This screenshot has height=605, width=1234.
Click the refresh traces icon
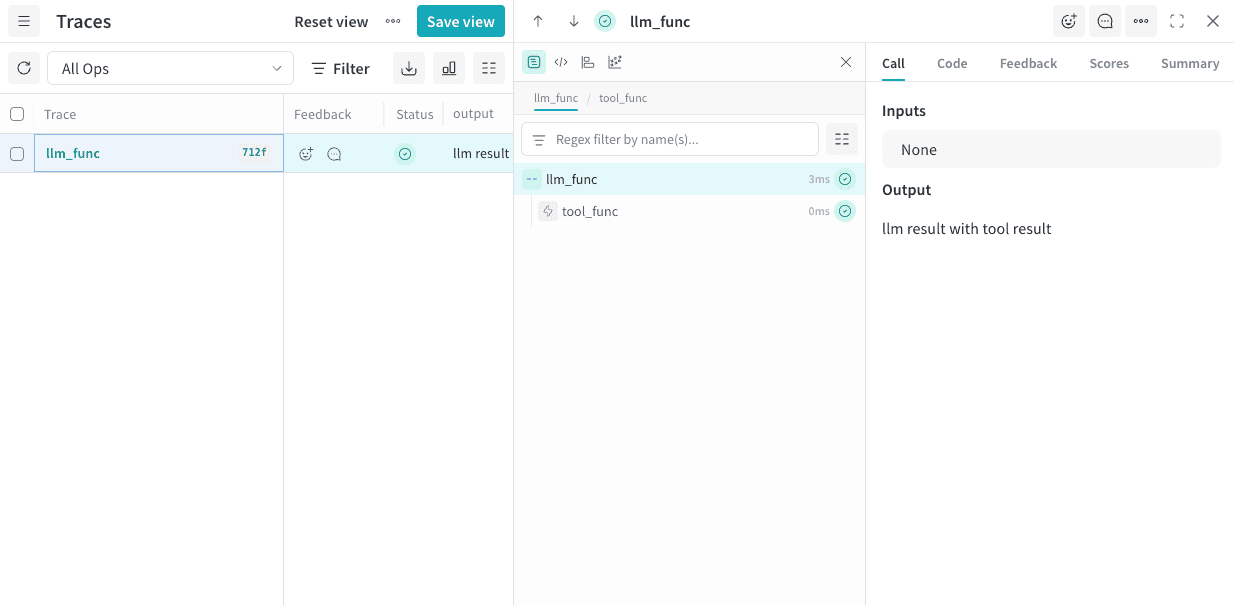pyautogui.click(x=24, y=68)
